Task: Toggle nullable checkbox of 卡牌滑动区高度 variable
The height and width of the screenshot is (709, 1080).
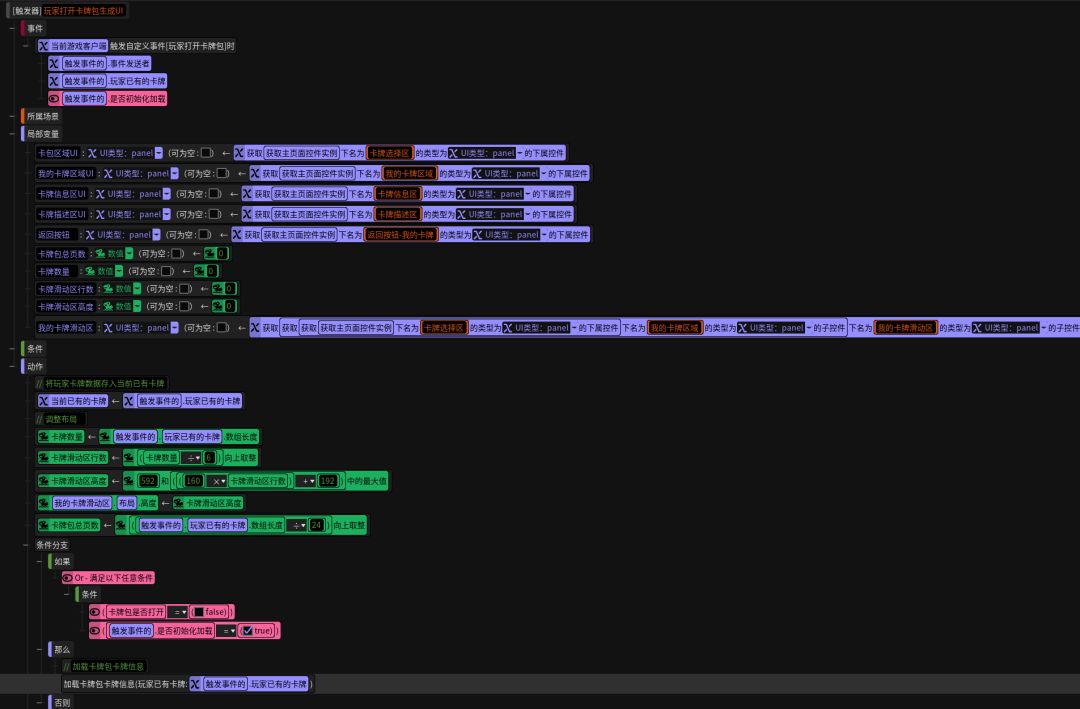Action: click(185, 306)
